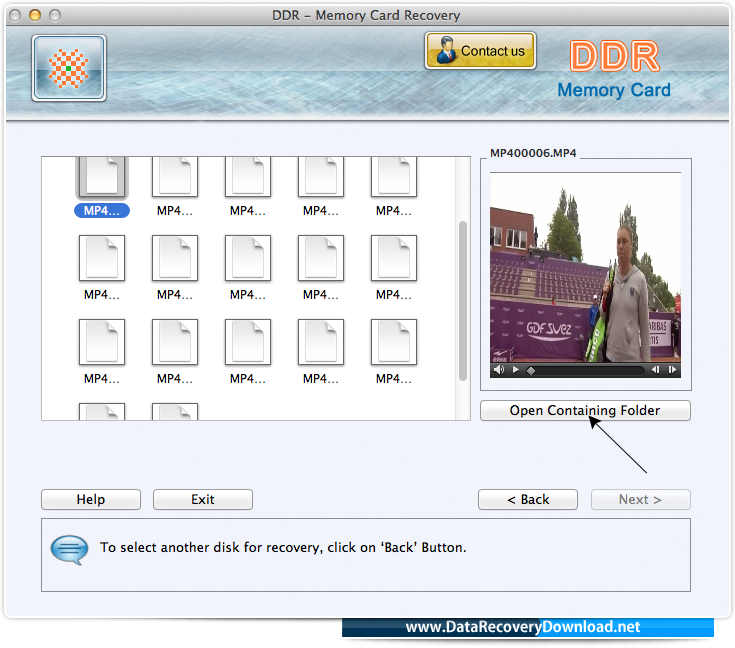This screenshot has width=735, height=648.
Task: Click the orange window minimize button
Action: click(x=35, y=15)
